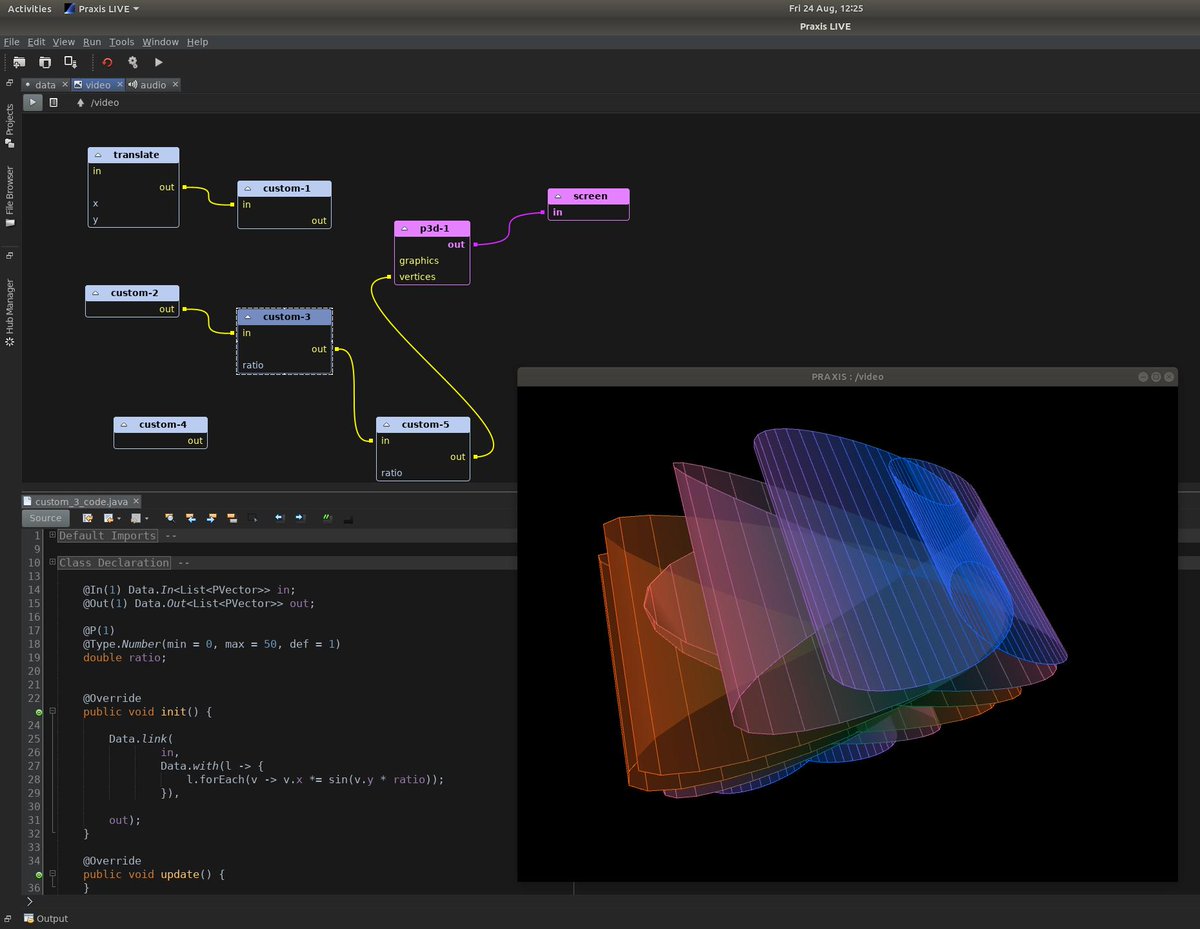Image resolution: width=1200 pixels, height=929 pixels.
Task: Close the custom_3_code.java tab
Action: coord(135,501)
